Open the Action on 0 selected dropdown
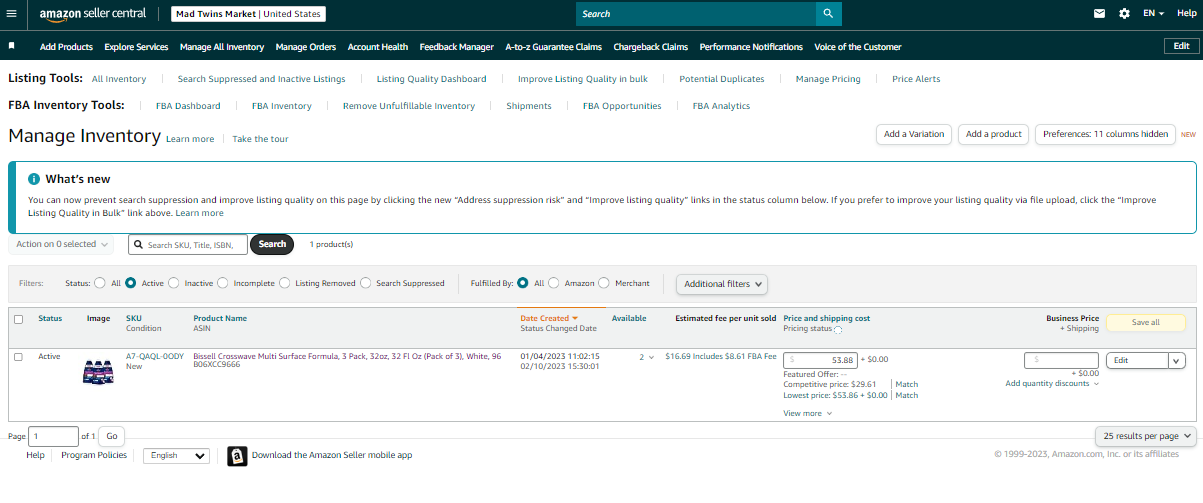 (62, 244)
